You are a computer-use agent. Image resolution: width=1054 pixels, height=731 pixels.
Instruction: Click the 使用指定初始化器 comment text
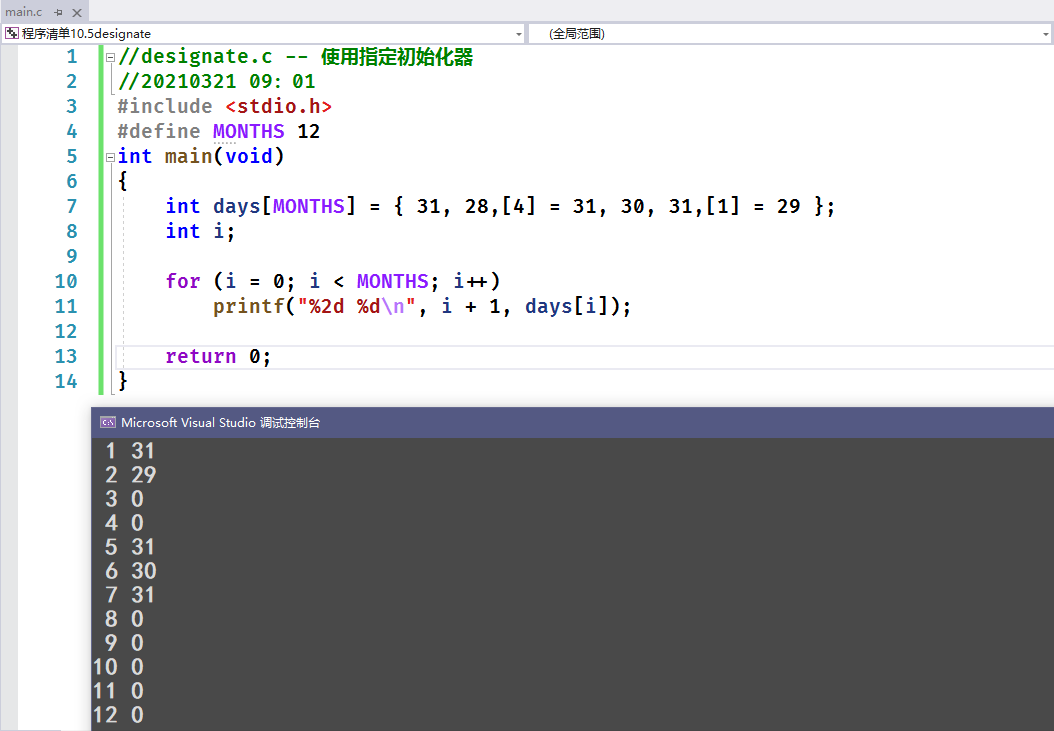[x=397, y=56]
